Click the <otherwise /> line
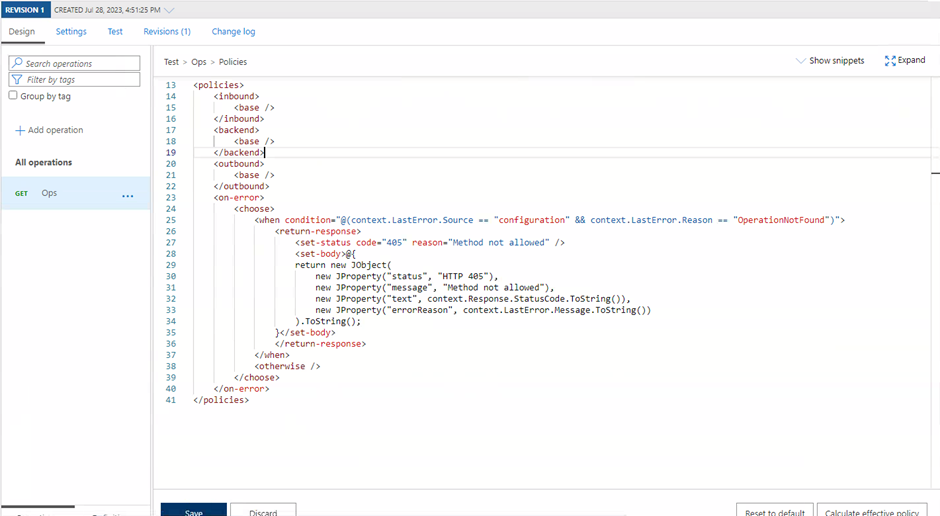The image size is (940, 516). [x=287, y=366]
